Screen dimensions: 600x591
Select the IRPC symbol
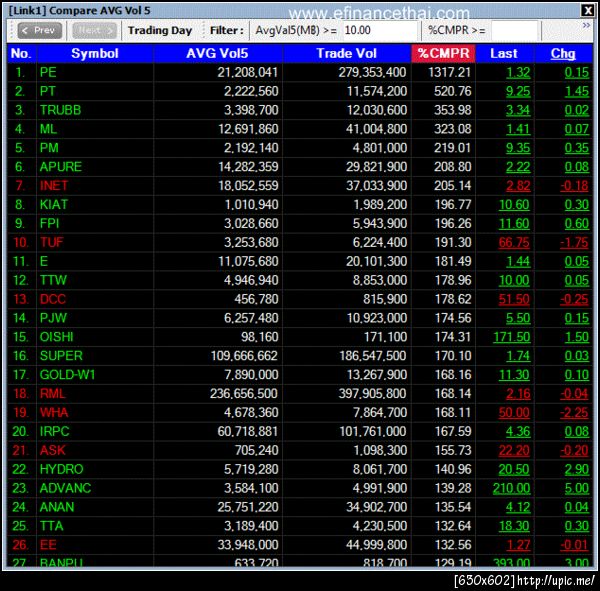point(55,431)
